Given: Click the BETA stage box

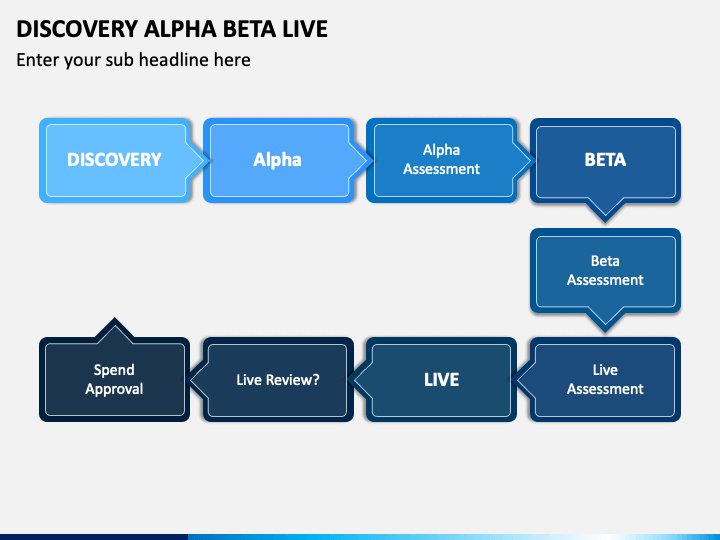Looking at the screenshot, I should click(605, 169).
